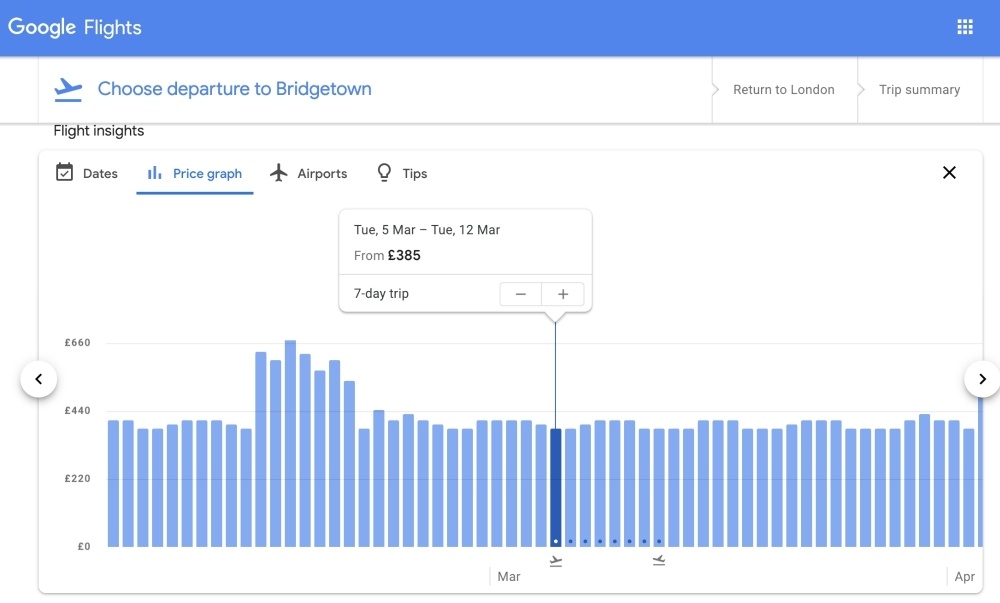
Task: Open the Trip summary step
Action: (x=919, y=90)
